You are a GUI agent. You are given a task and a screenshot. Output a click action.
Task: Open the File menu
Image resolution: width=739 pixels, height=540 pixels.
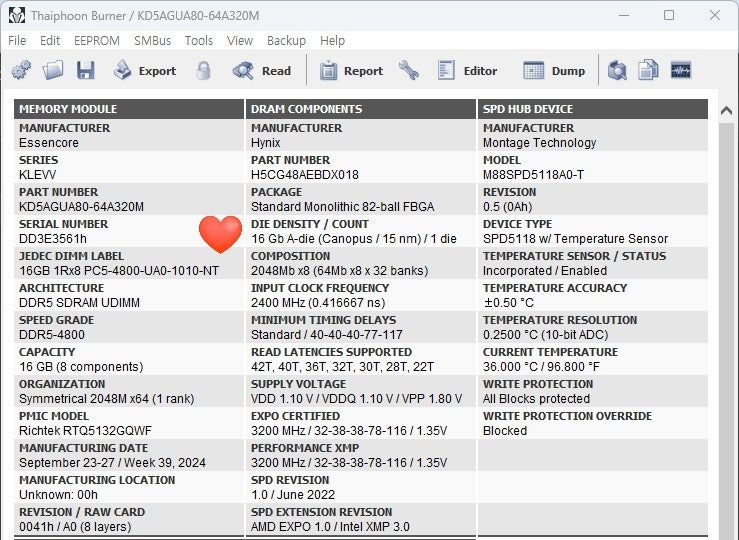[x=17, y=41]
